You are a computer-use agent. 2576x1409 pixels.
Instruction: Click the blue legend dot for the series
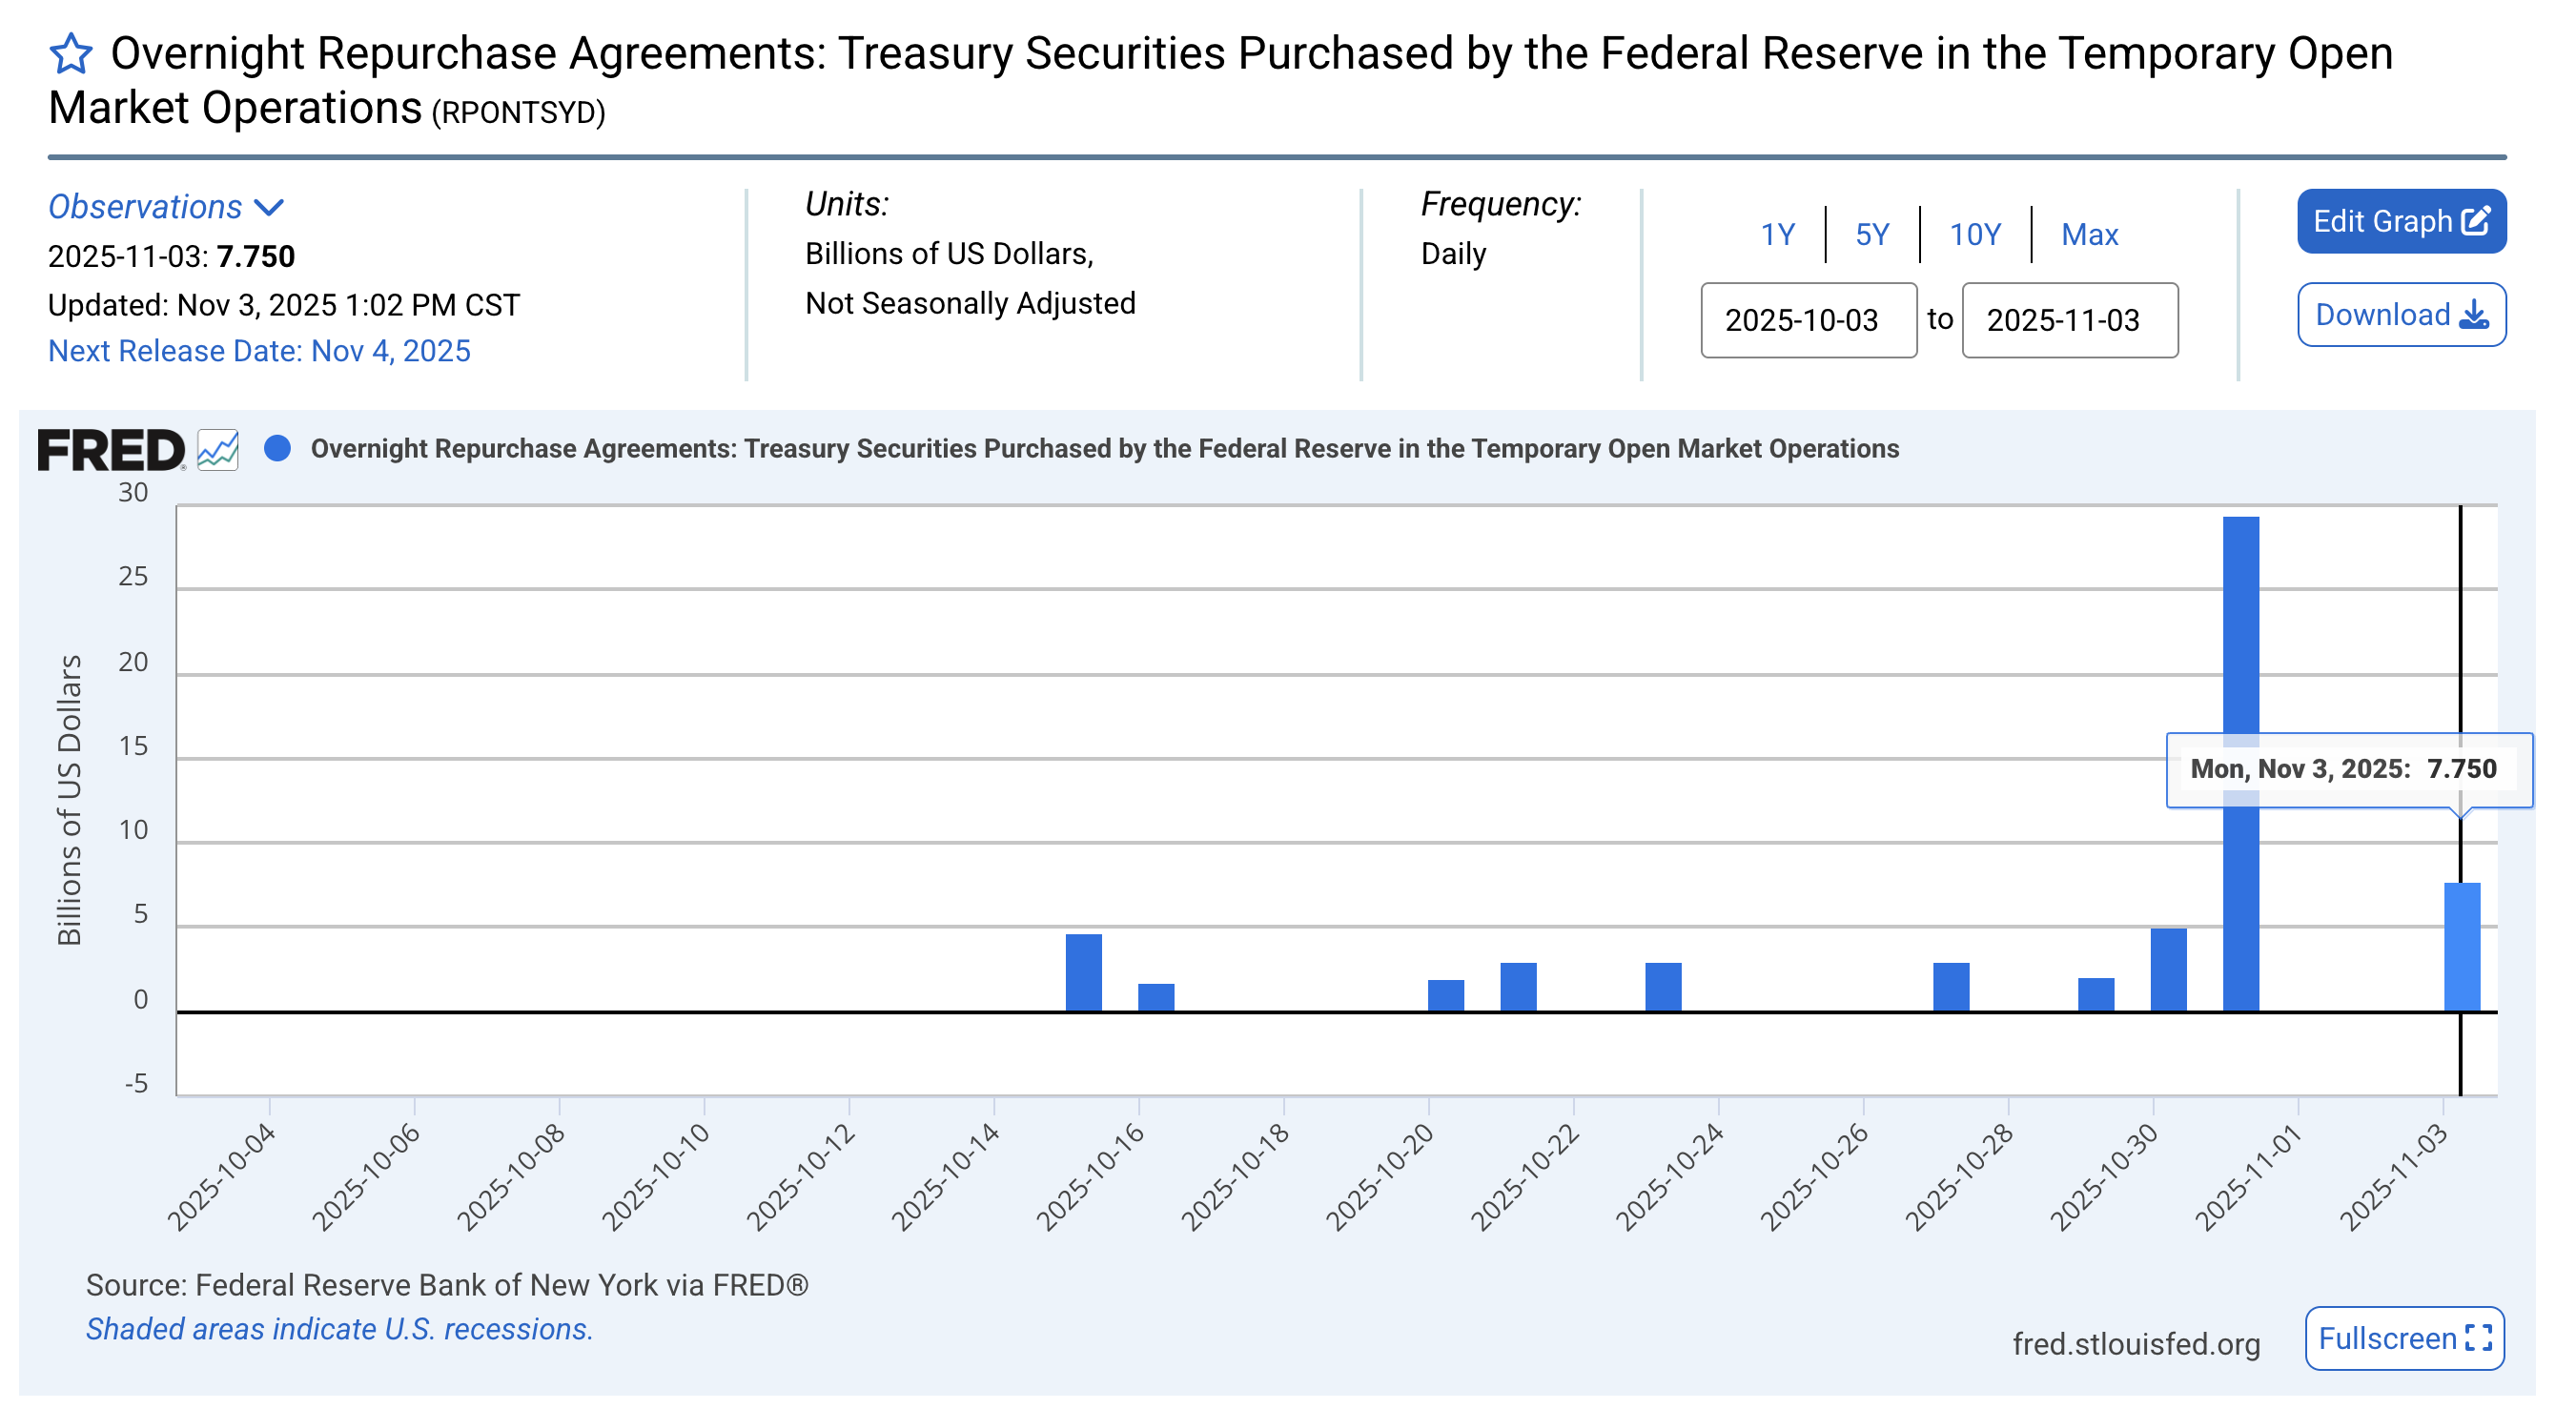click(280, 449)
